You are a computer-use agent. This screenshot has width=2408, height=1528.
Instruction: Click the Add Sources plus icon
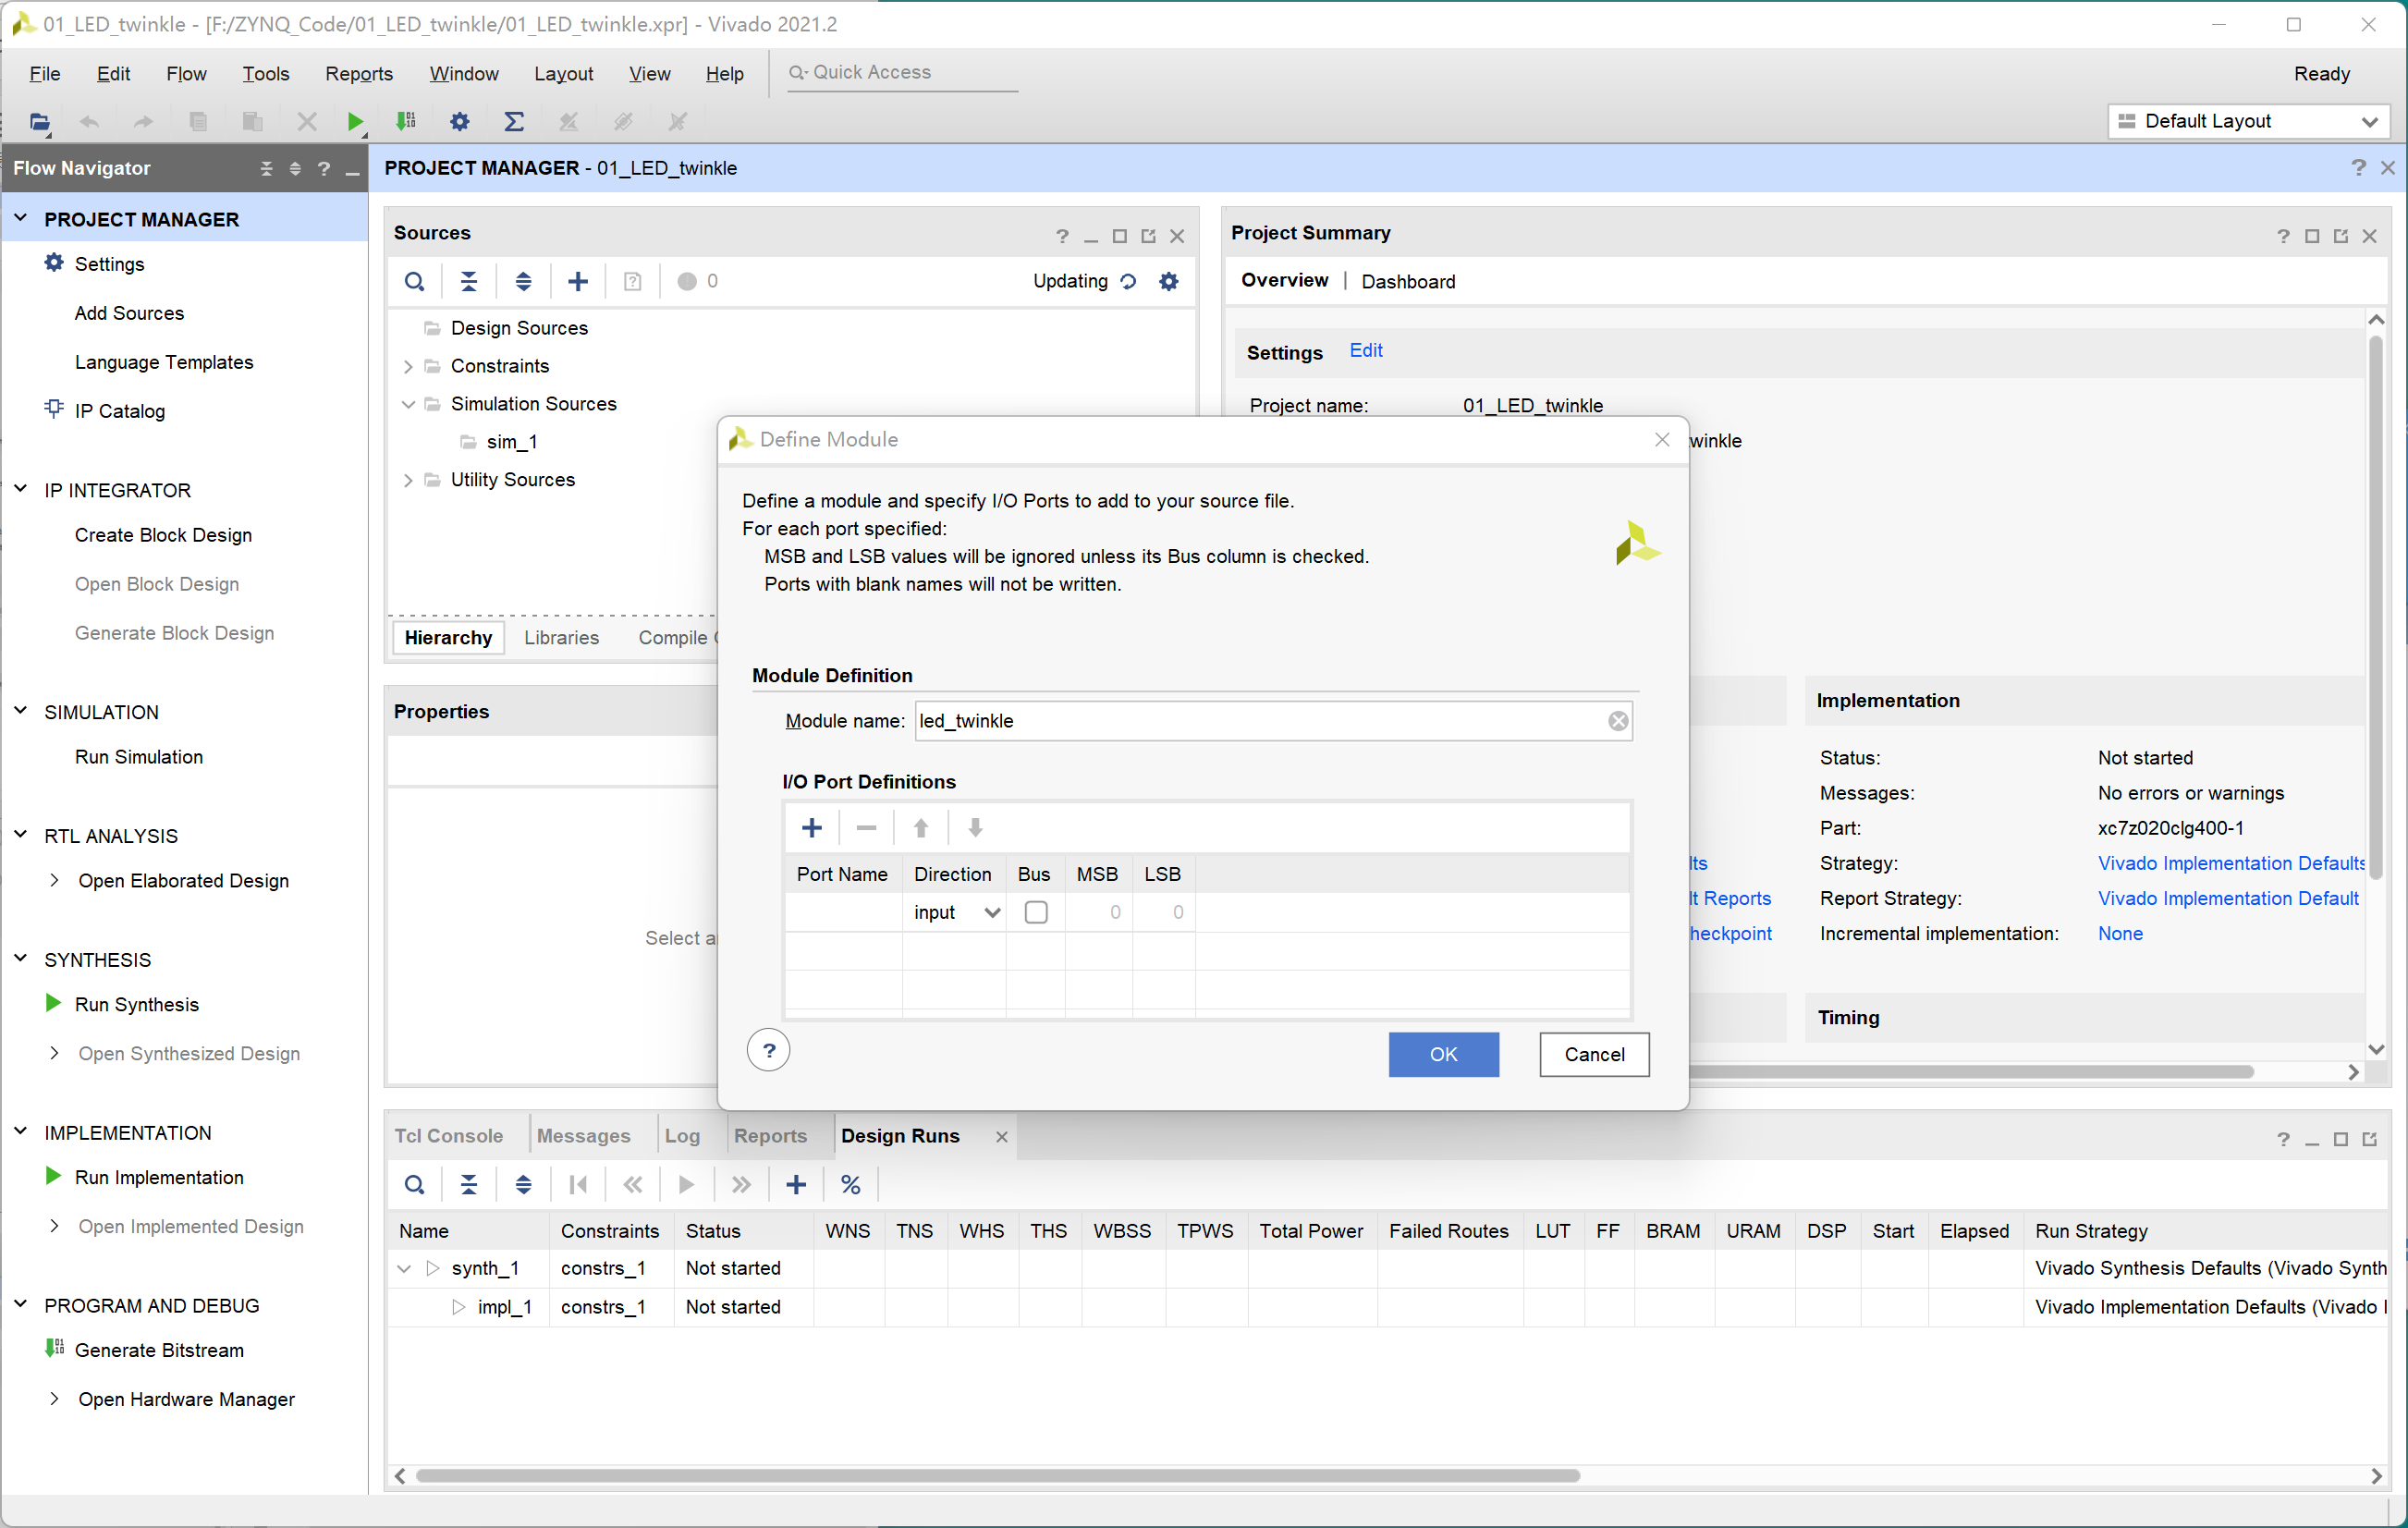(x=576, y=281)
